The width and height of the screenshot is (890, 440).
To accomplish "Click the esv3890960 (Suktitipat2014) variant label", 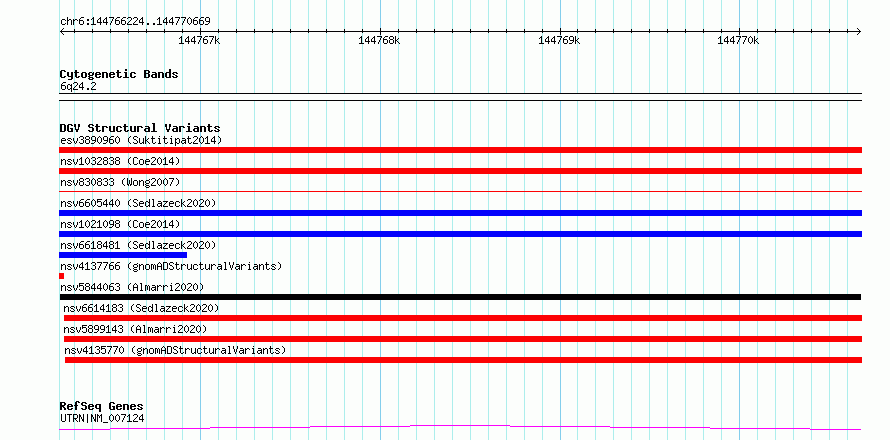I will click(141, 140).
